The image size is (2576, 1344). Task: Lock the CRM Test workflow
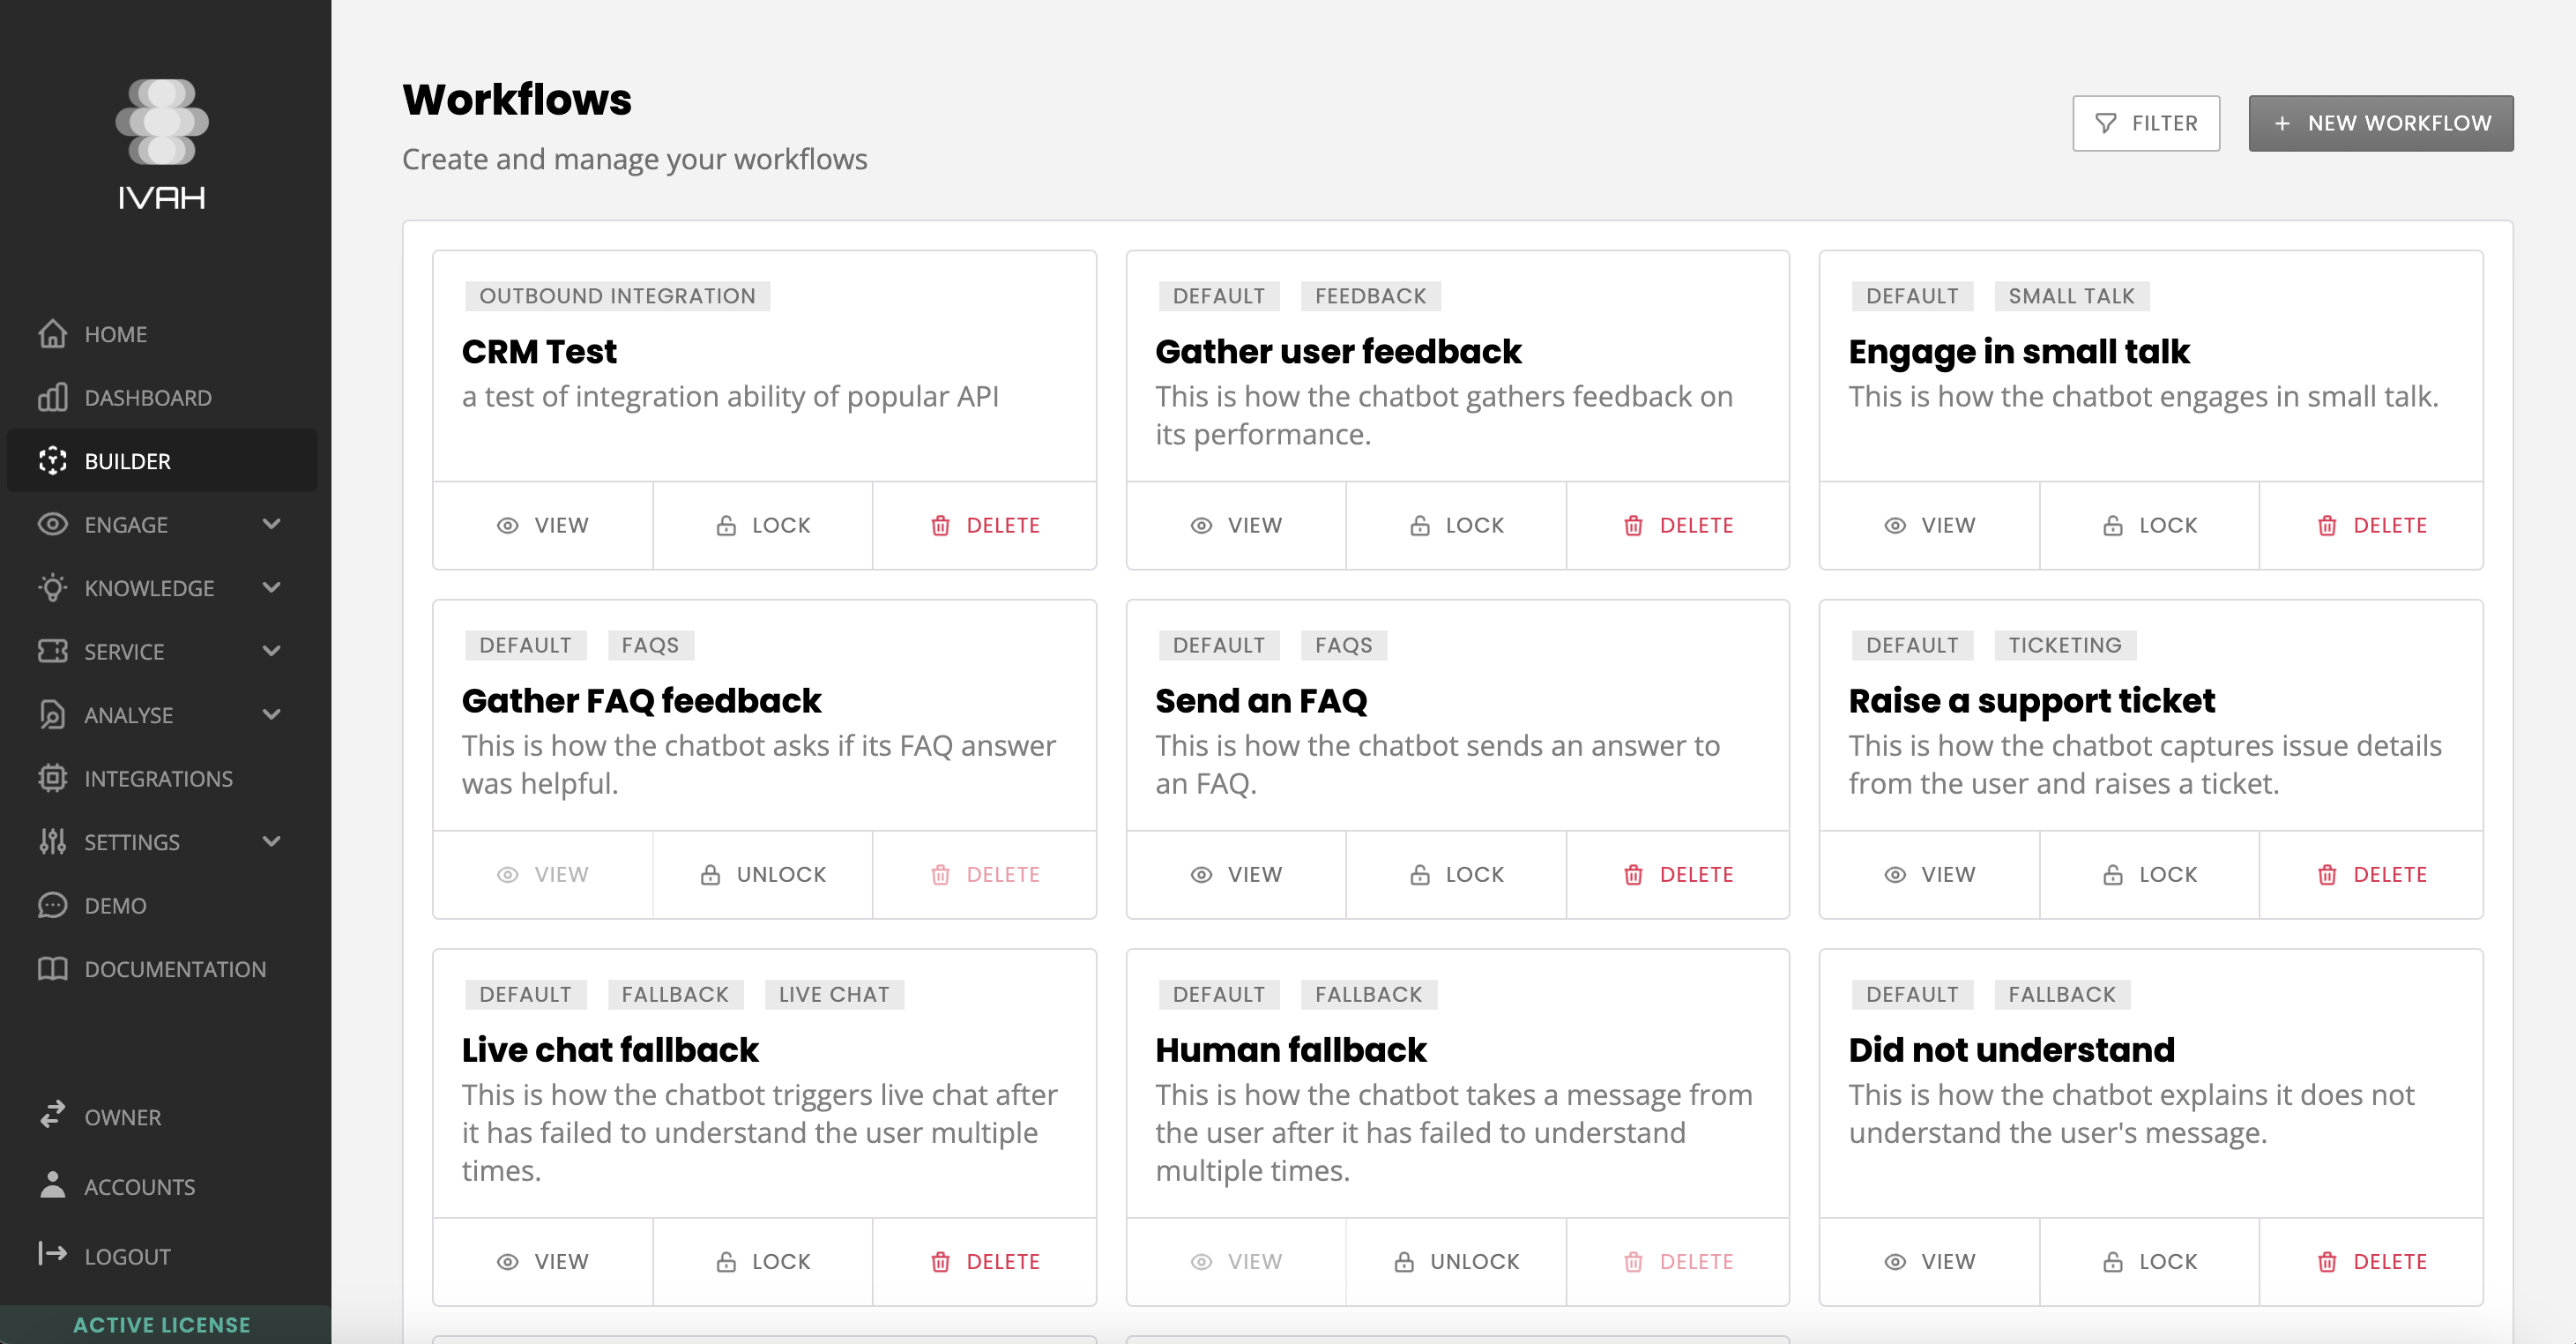coord(763,526)
